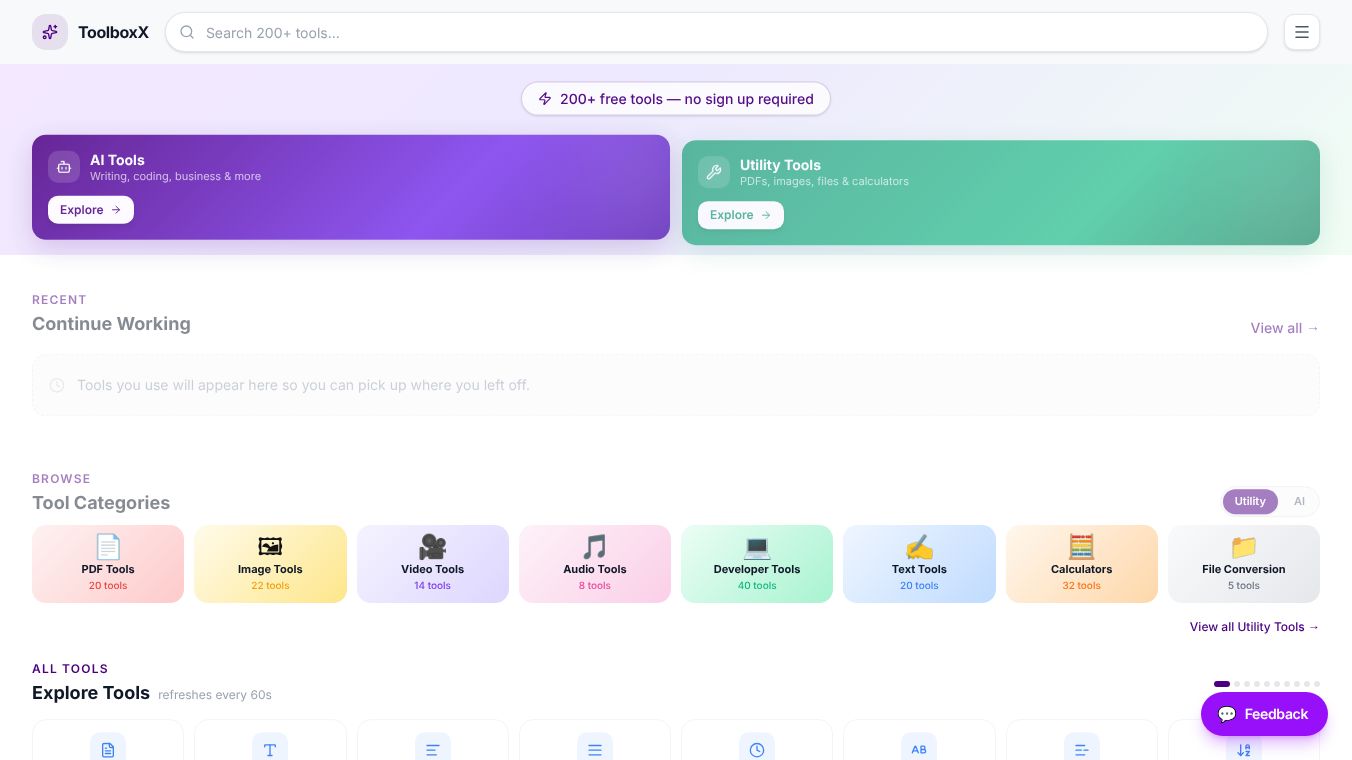Select the Utility toggle option
Screen dimensions: 1352x760
coord(1250,501)
